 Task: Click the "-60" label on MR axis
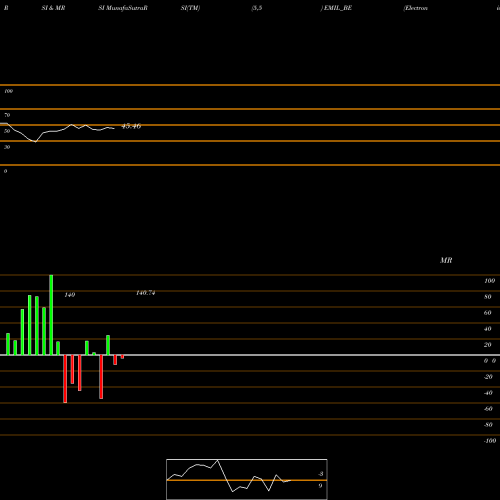(488, 409)
